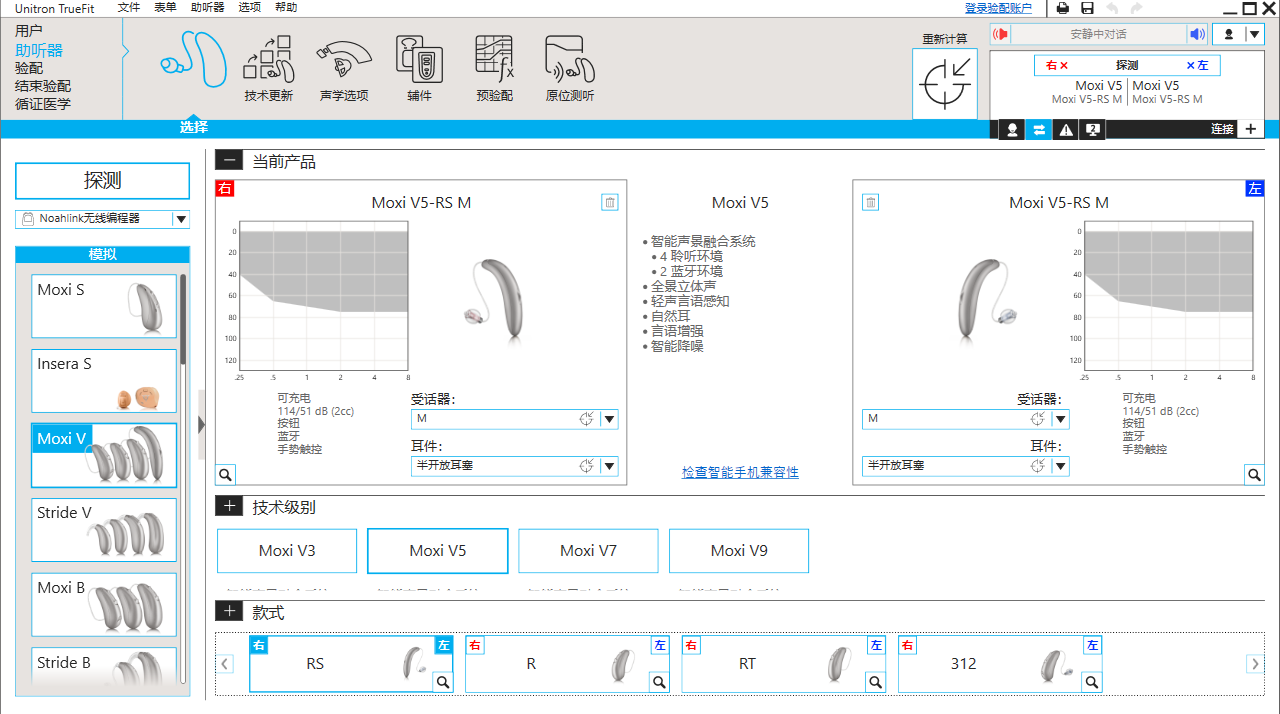Select Moxi B product family
The height and width of the screenshot is (714, 1280).
pyautogui.click(x=104, y=605)
